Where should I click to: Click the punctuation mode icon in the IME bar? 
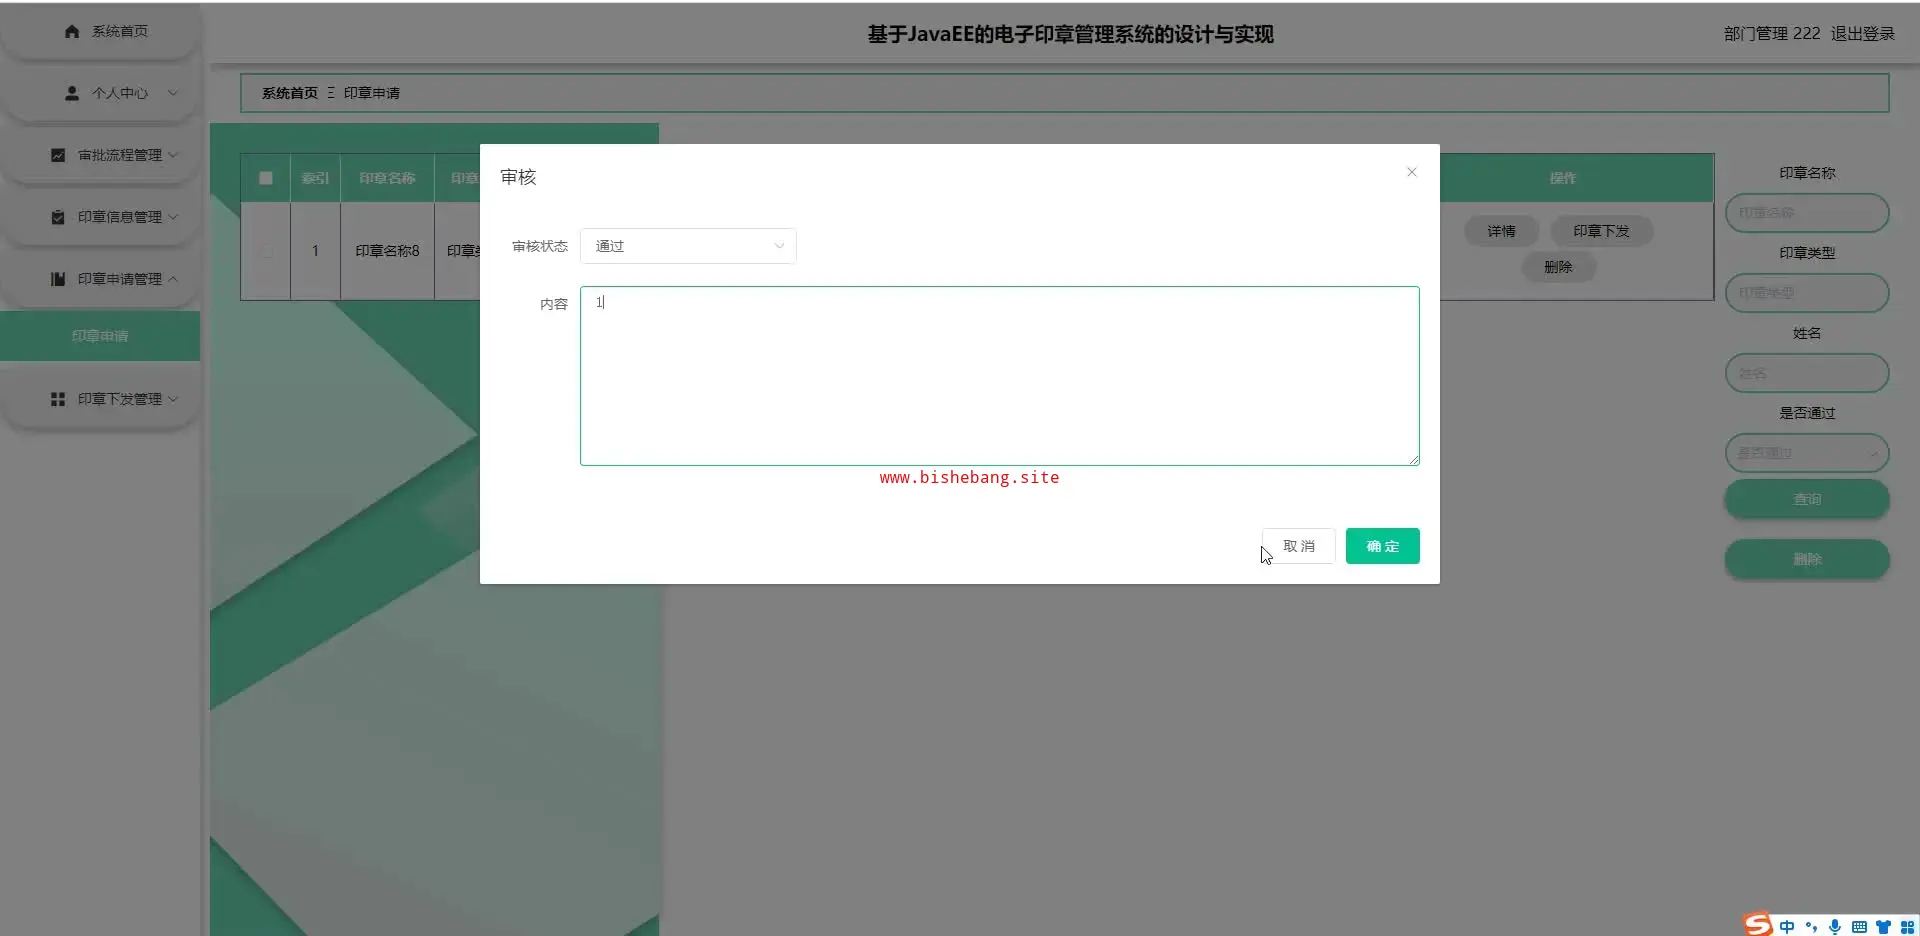click(1811, 927)
